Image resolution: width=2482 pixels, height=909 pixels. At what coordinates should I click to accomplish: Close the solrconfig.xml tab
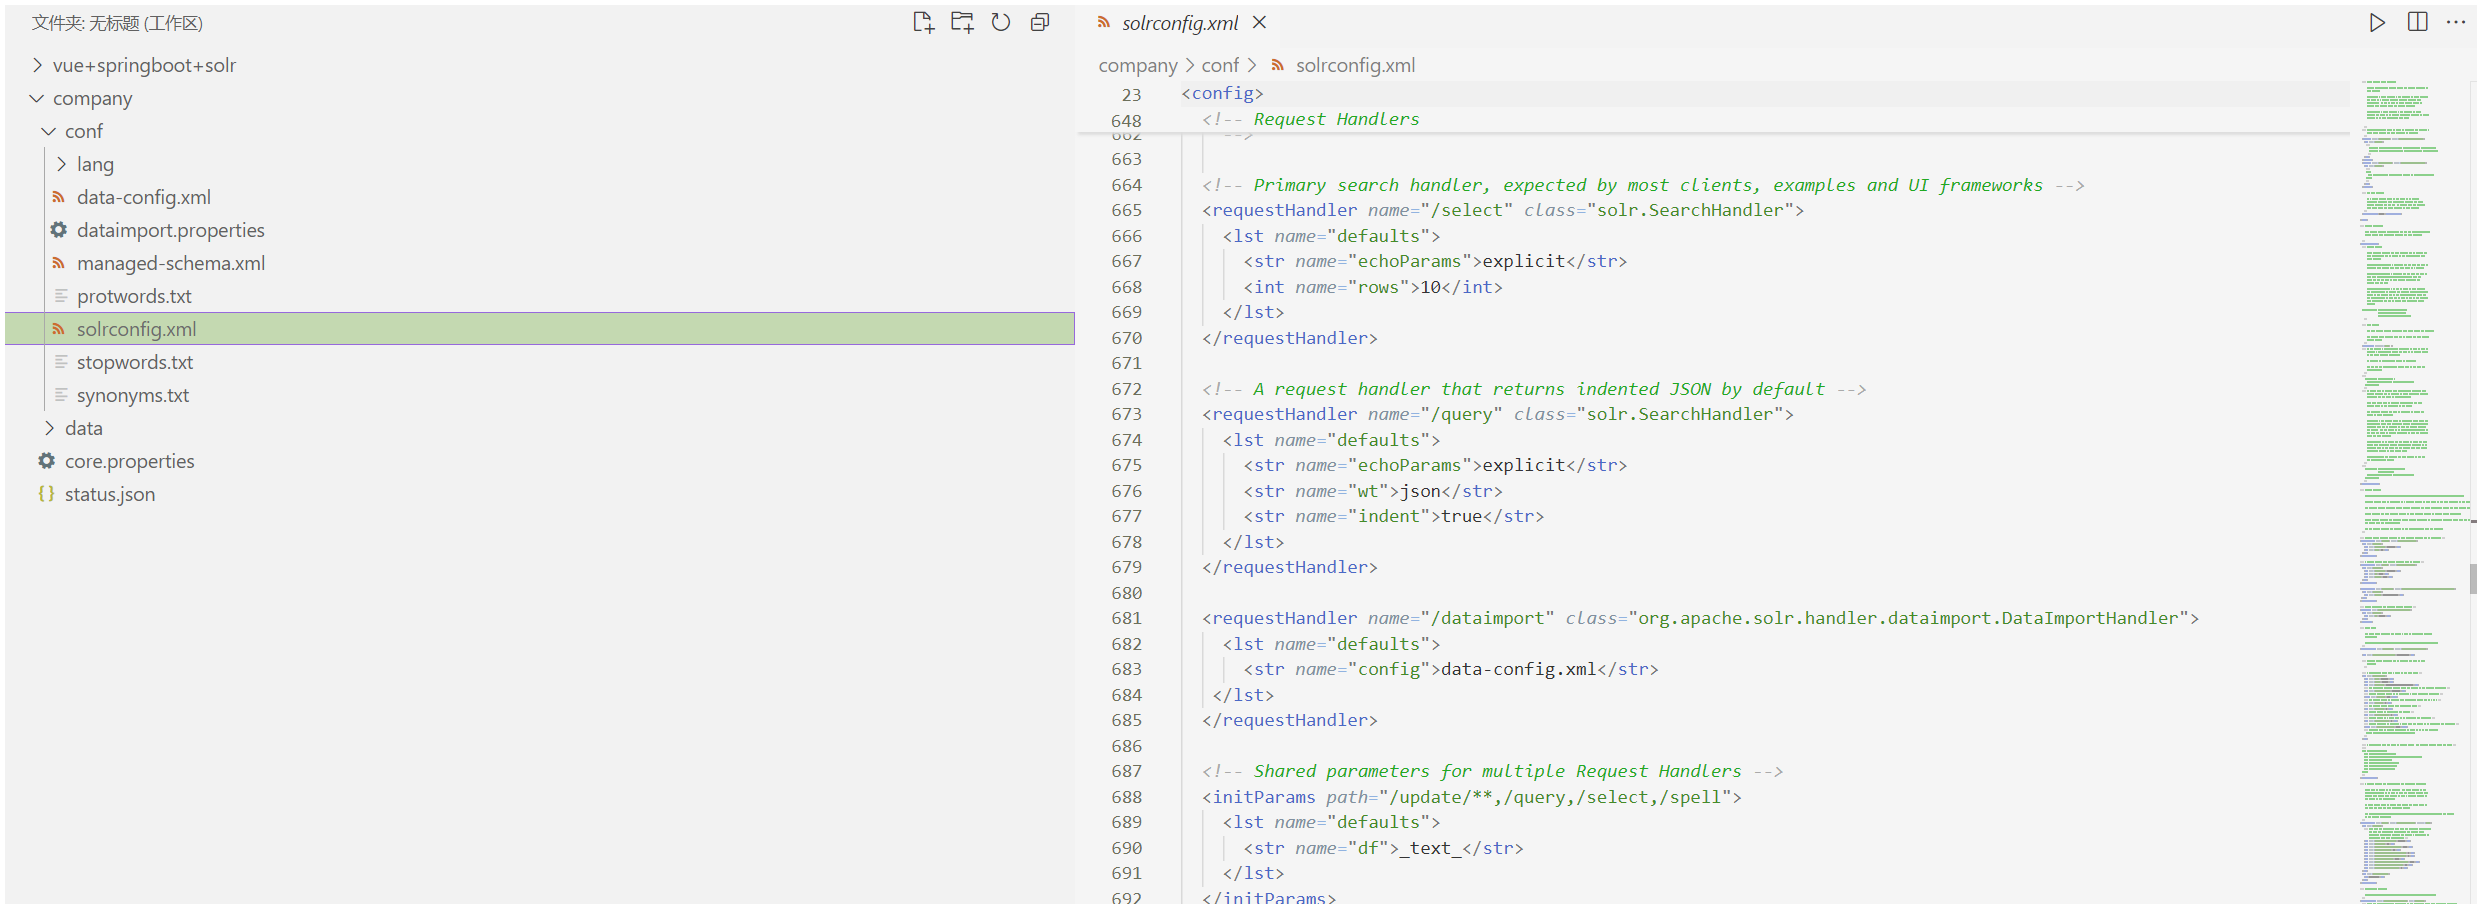(1260, 23)
